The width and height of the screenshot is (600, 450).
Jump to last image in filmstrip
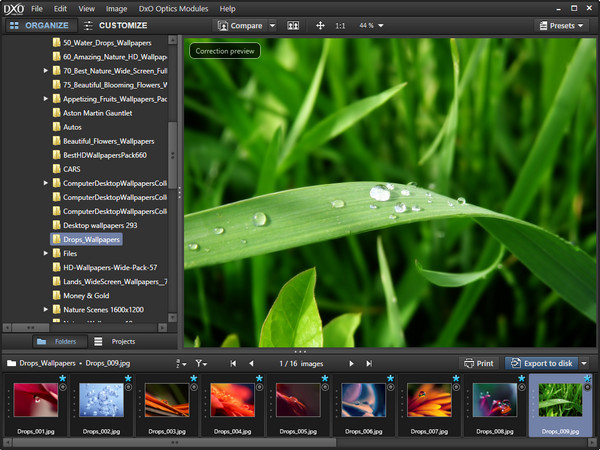(368, 363)
